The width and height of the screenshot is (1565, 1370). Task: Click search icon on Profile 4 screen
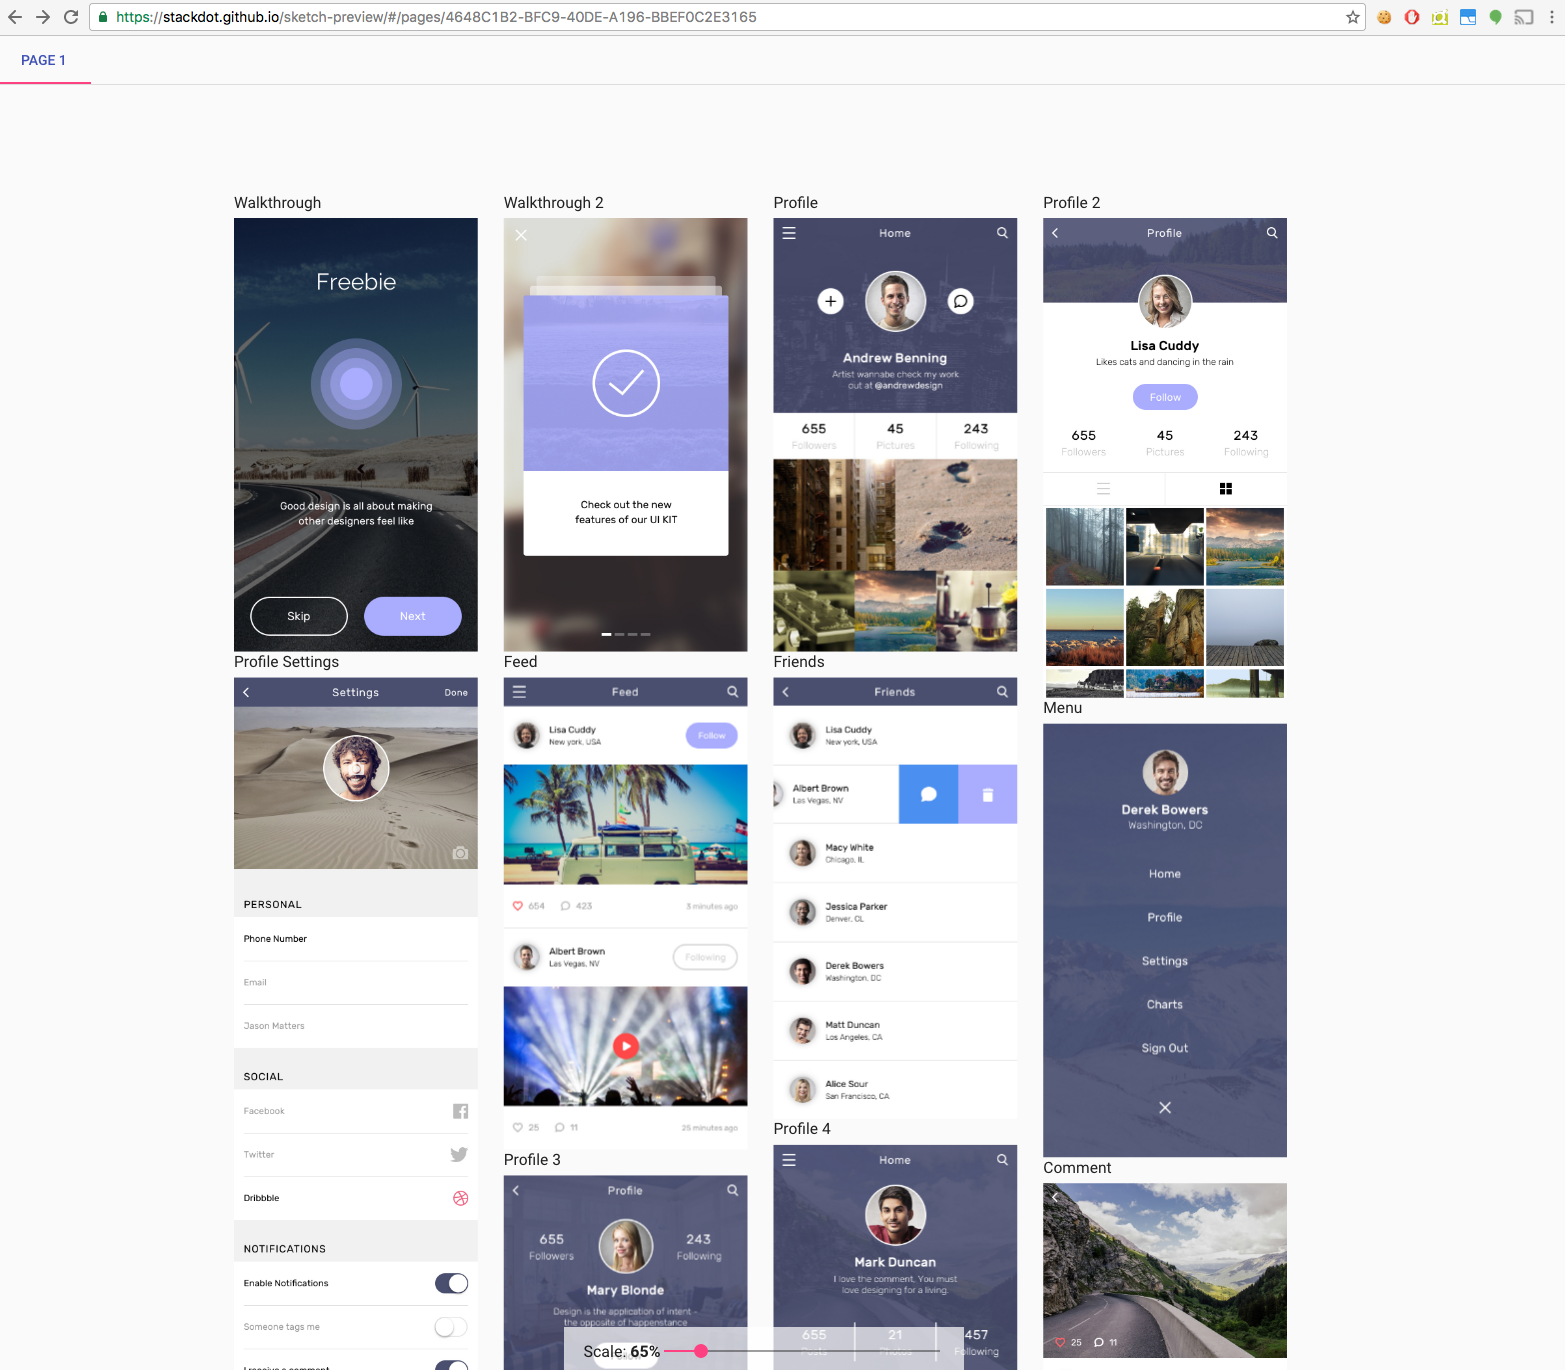[x=1002, y=1160]
